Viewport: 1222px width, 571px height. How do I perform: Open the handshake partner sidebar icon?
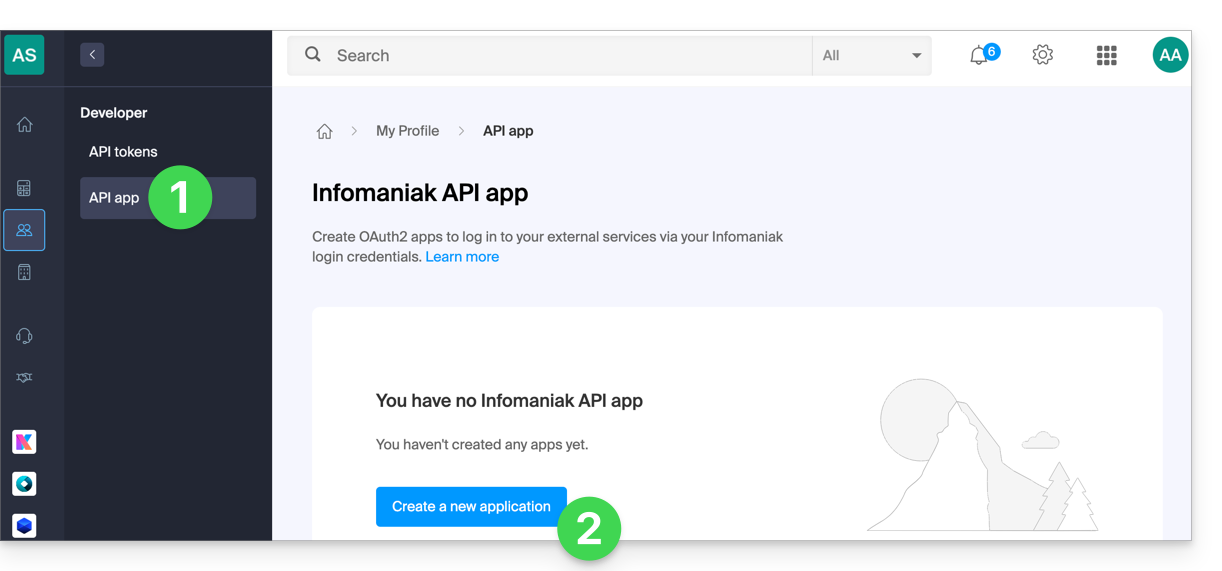pos(24,377)
